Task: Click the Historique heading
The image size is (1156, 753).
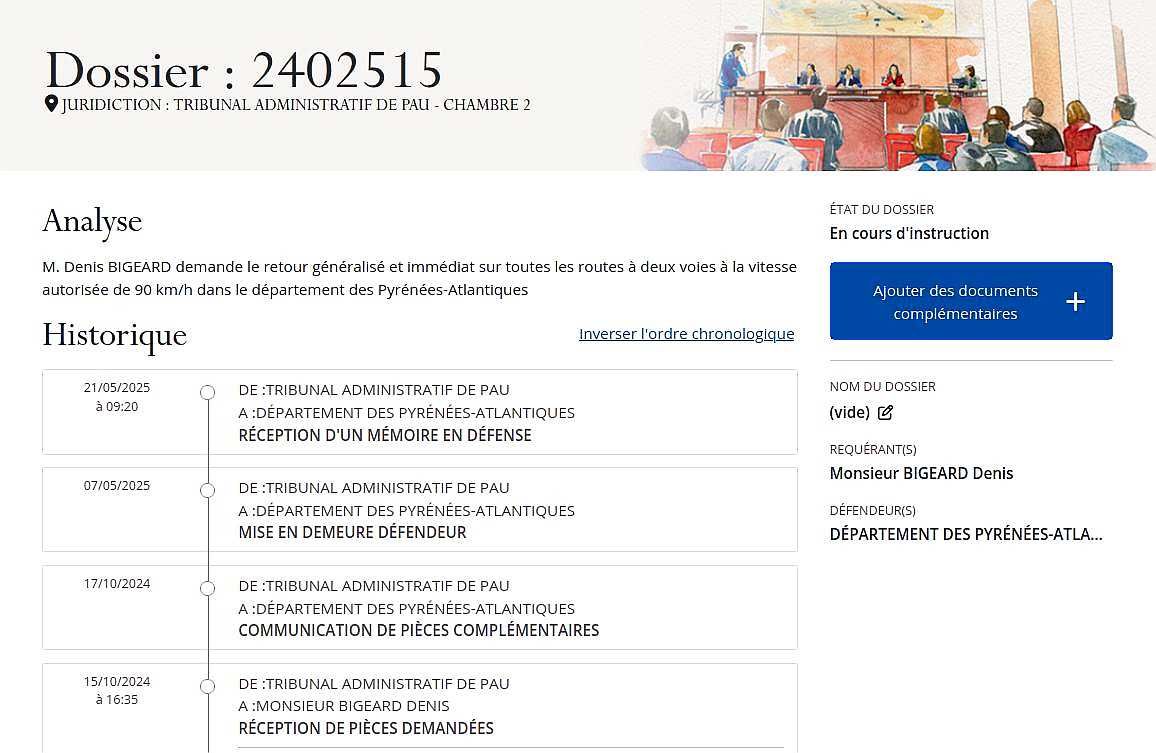Action: tap(114, 336)
